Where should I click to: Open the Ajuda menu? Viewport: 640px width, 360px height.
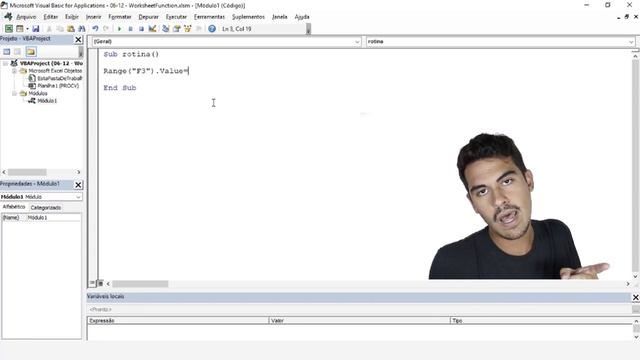point(302,17)
